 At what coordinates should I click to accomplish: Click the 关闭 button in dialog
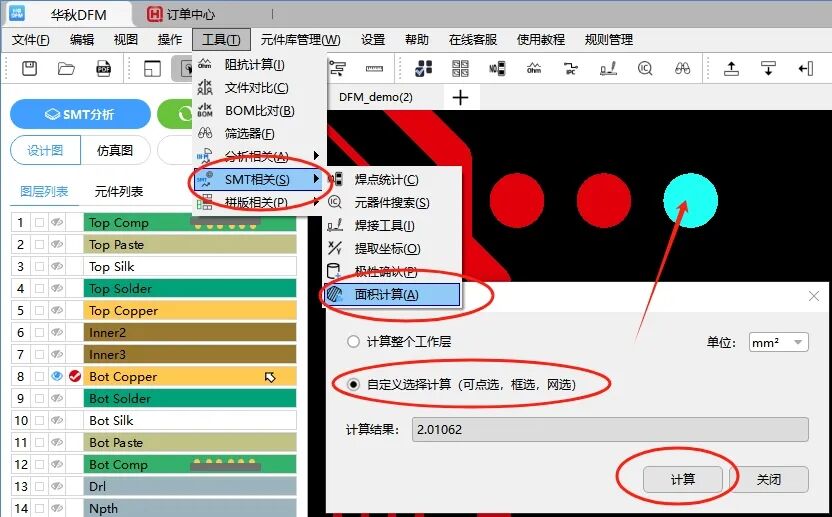768,479
